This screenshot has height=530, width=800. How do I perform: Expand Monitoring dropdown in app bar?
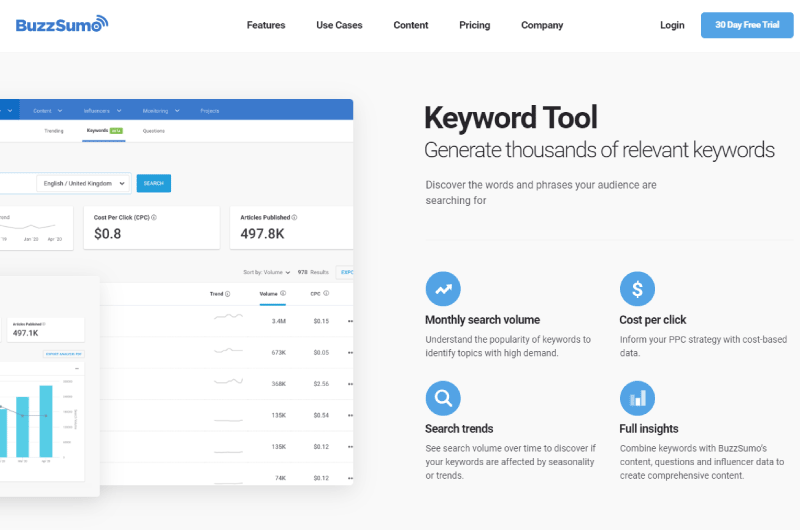pos(161,111)
